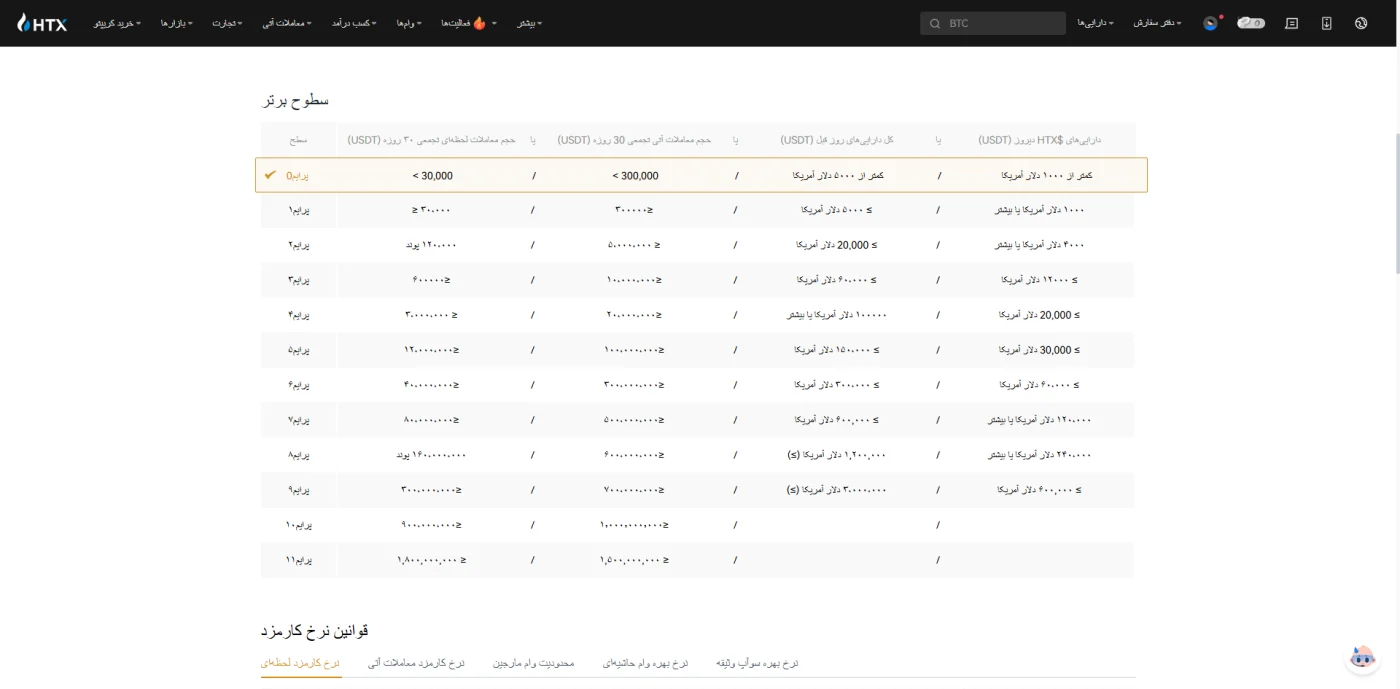Click '≤ 30,000 دلار آمریکا' cell in پرایم5 row
This screenshot has width=1400, height=689.
pos(1039,350)
